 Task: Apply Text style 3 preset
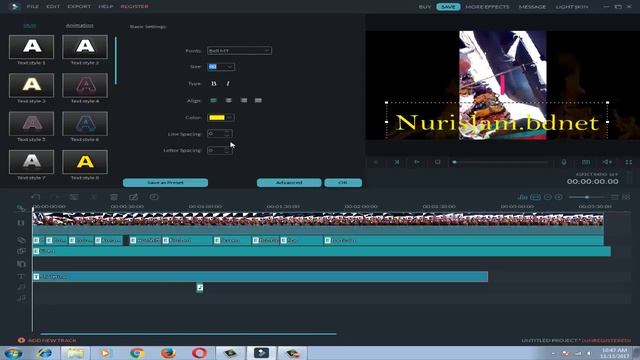(x=31, y=85)
